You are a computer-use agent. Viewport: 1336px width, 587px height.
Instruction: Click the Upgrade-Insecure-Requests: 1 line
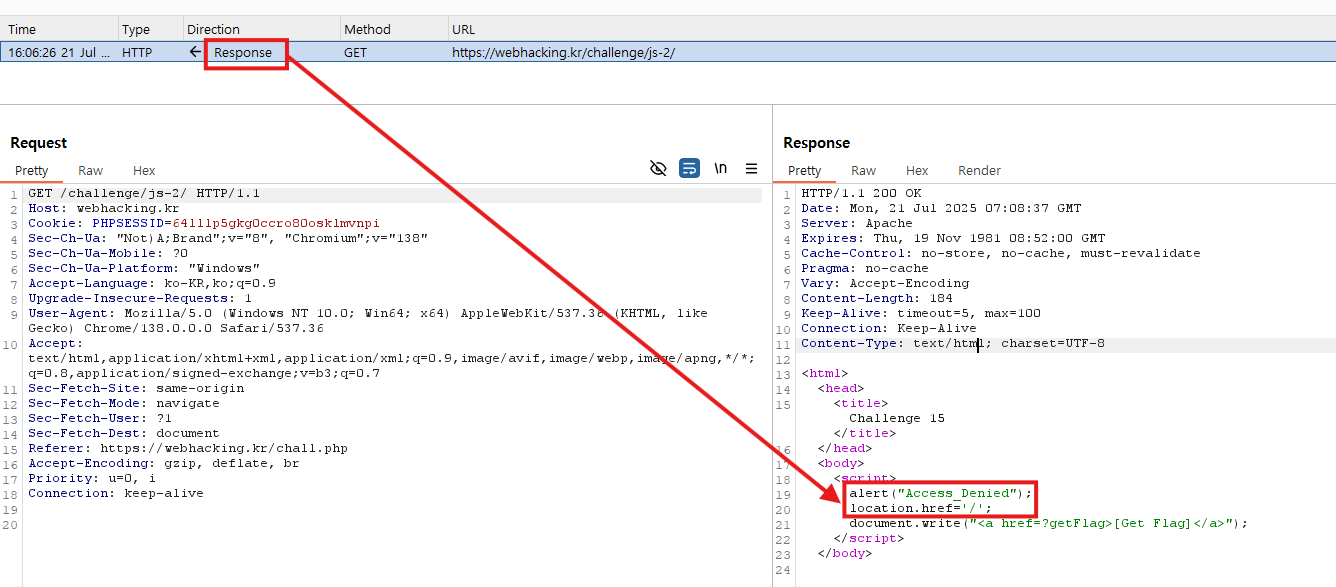pyautogui.click(x=140, y=299)
